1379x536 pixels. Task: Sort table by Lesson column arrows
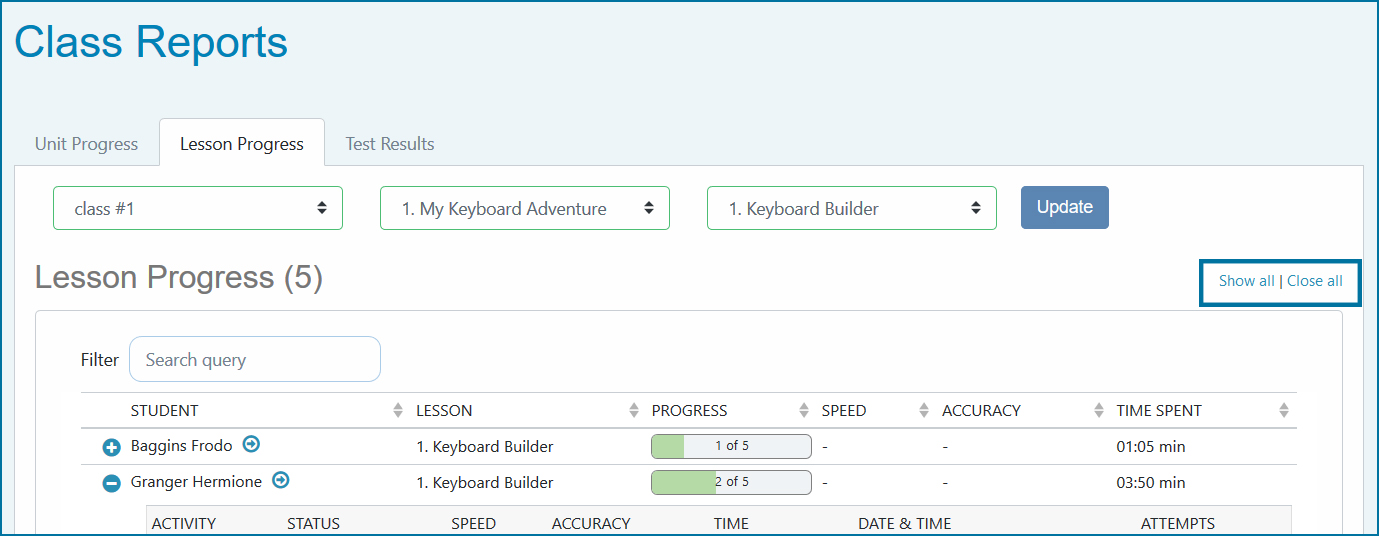[x=634, y=411]
